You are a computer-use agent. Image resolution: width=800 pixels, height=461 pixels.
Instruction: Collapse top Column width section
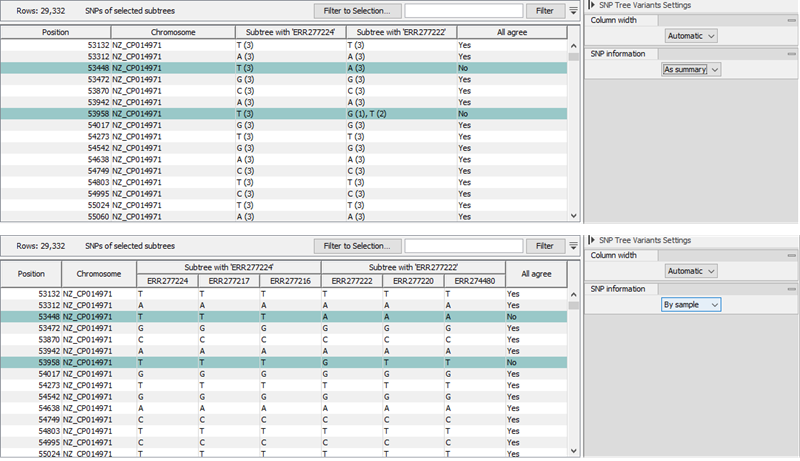(791, 20)
